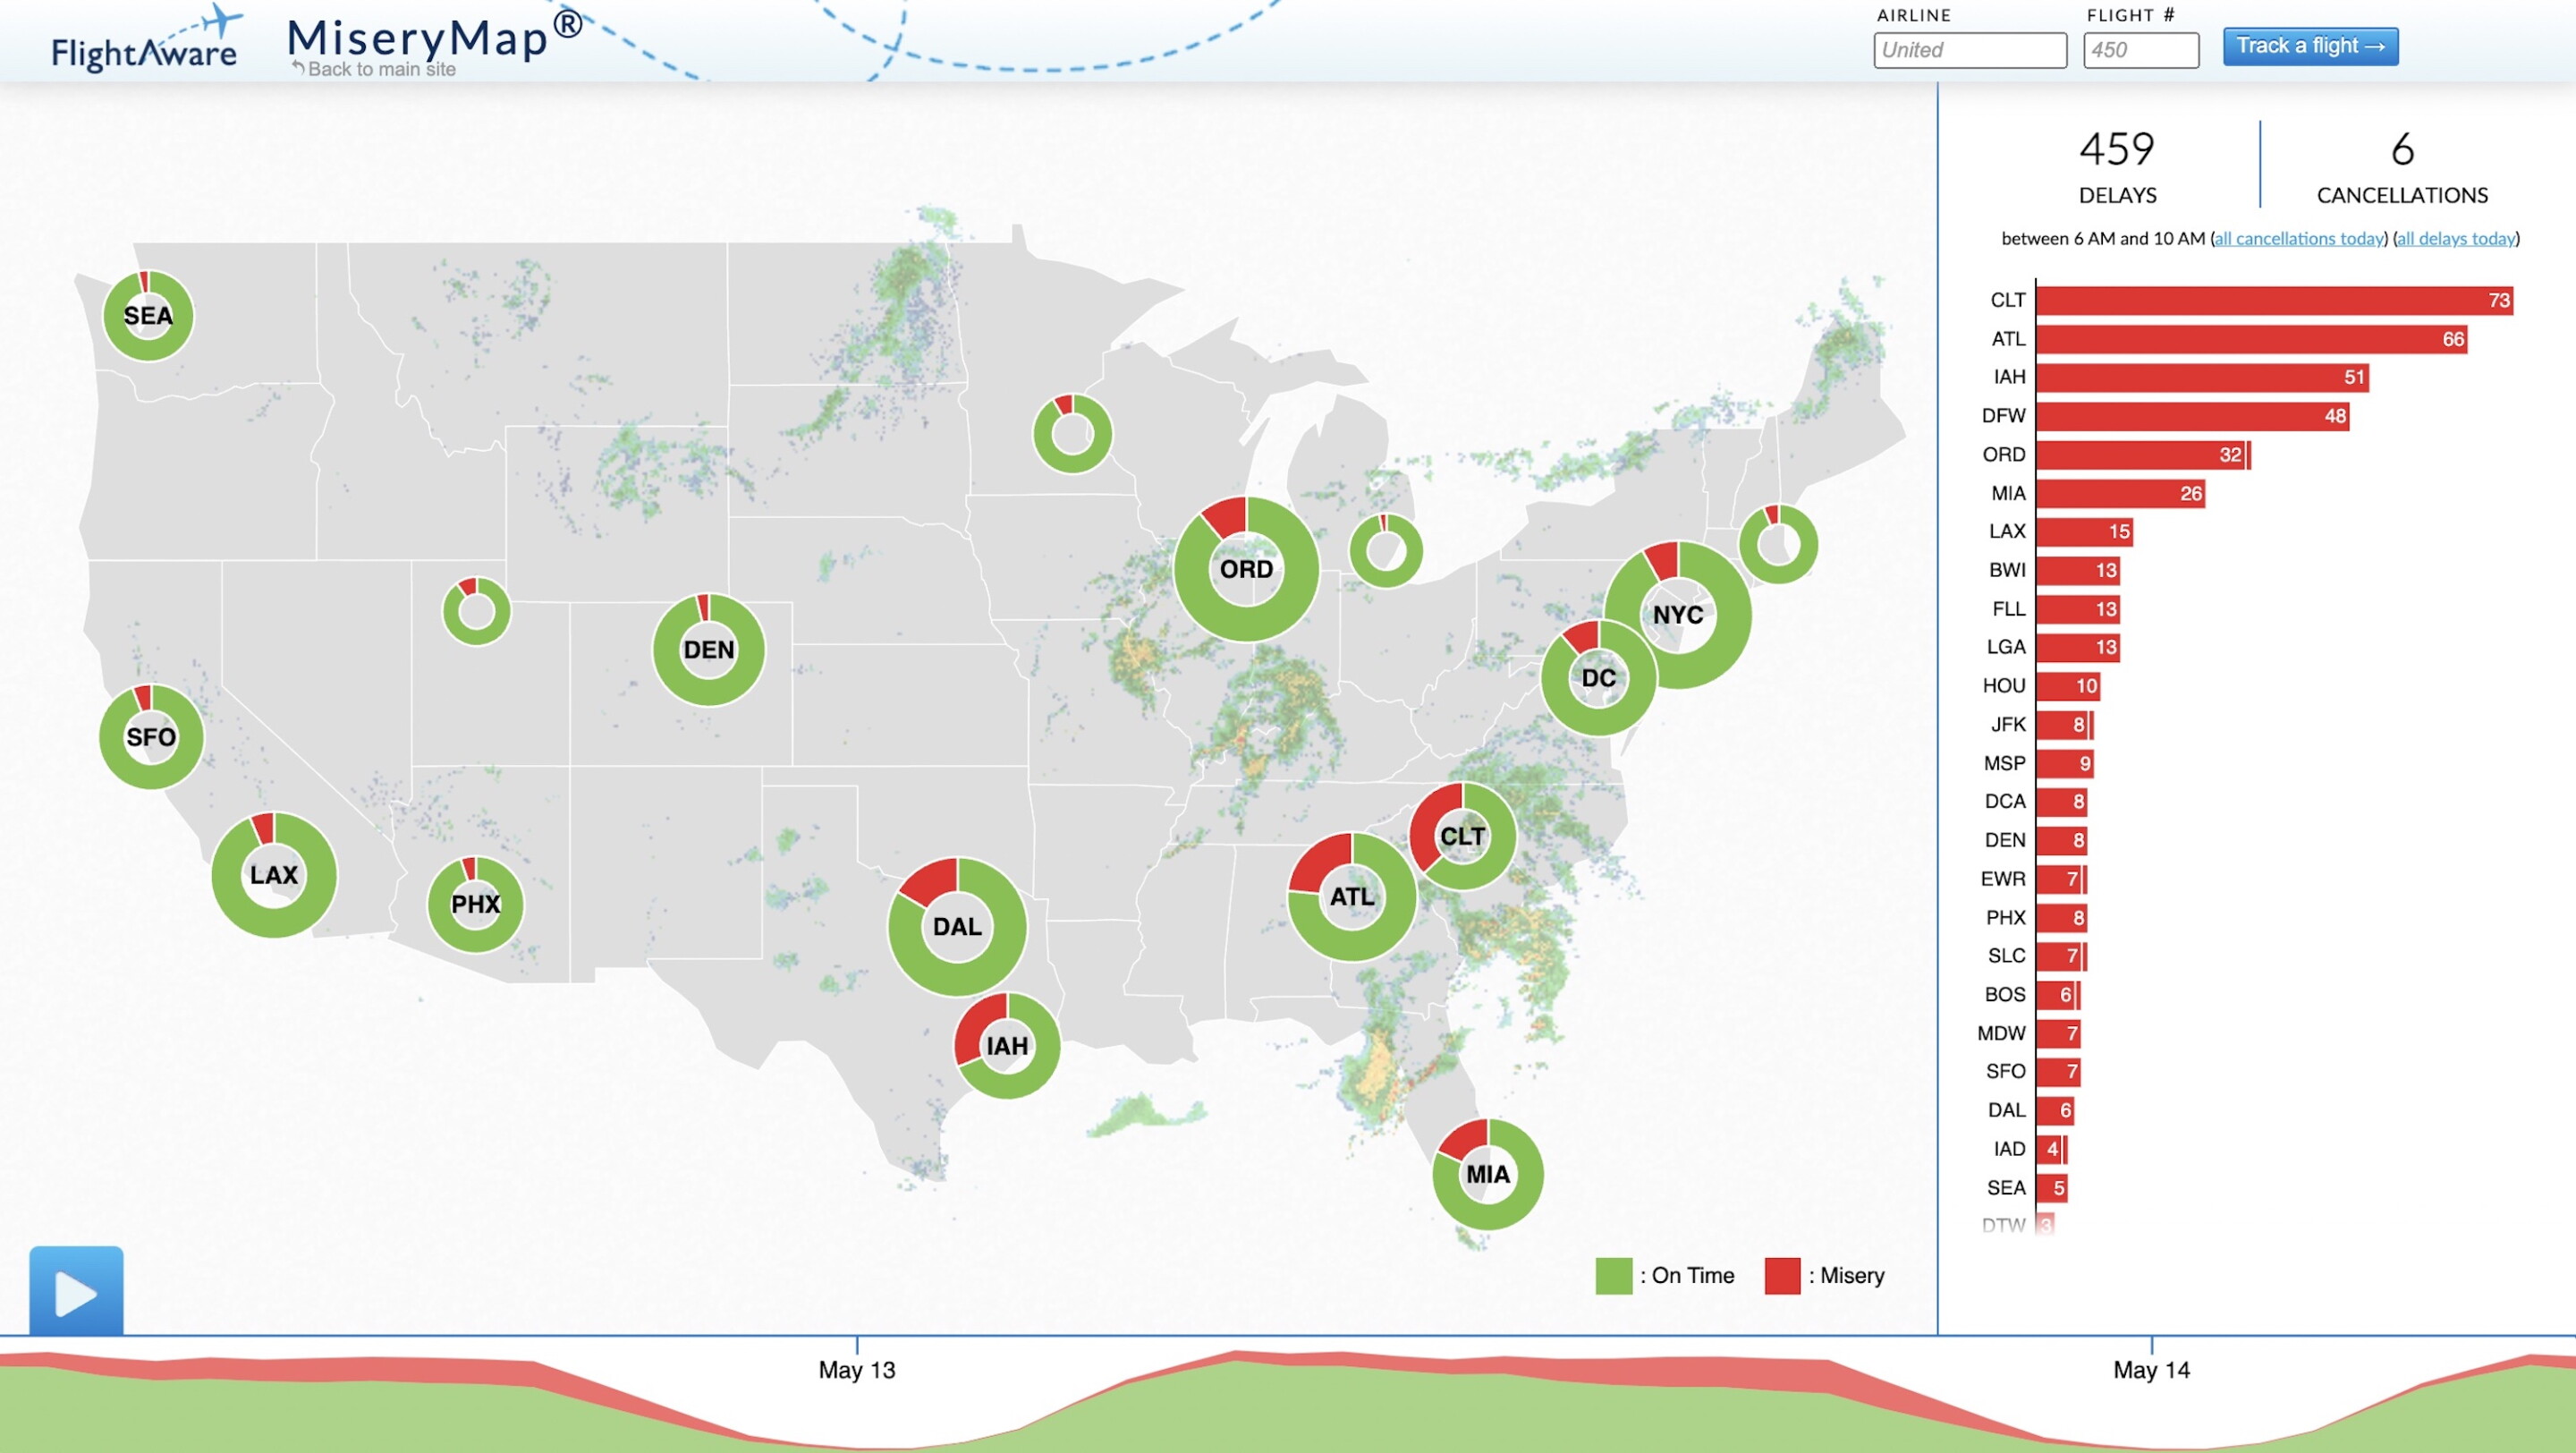Select the DC airport donut
The height and width of the screenshot is (1453, 2576).
coord(1599,678)
